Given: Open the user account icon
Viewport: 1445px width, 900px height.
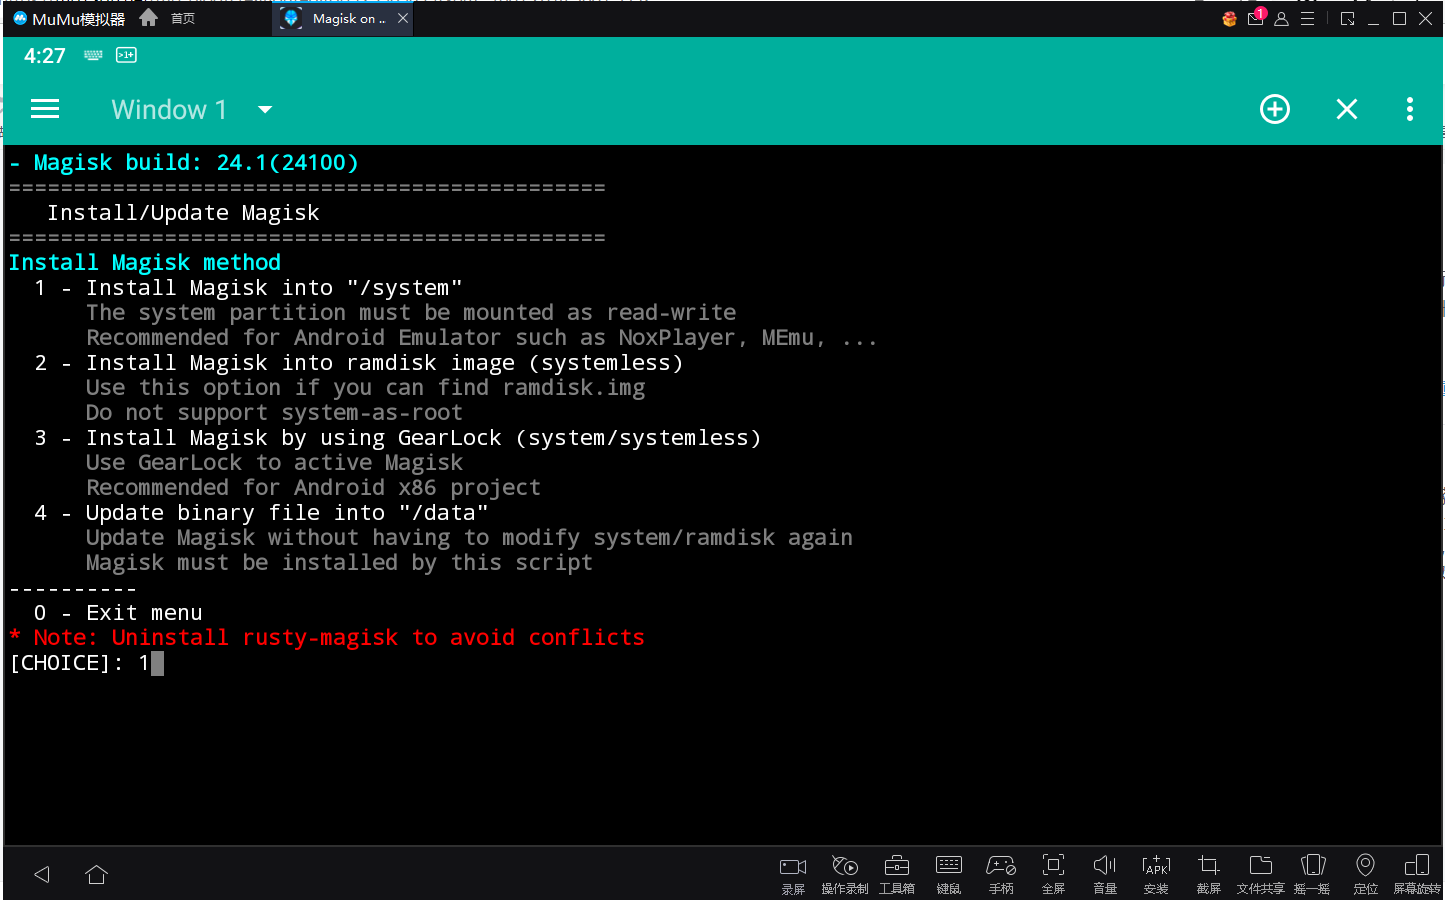Looking at the screenshot, I should tap(1282, 19).
